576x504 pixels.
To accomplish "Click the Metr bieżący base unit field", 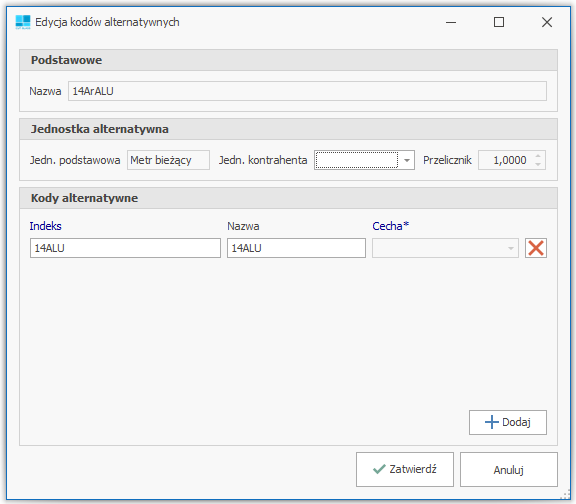I will pos(168,160).
